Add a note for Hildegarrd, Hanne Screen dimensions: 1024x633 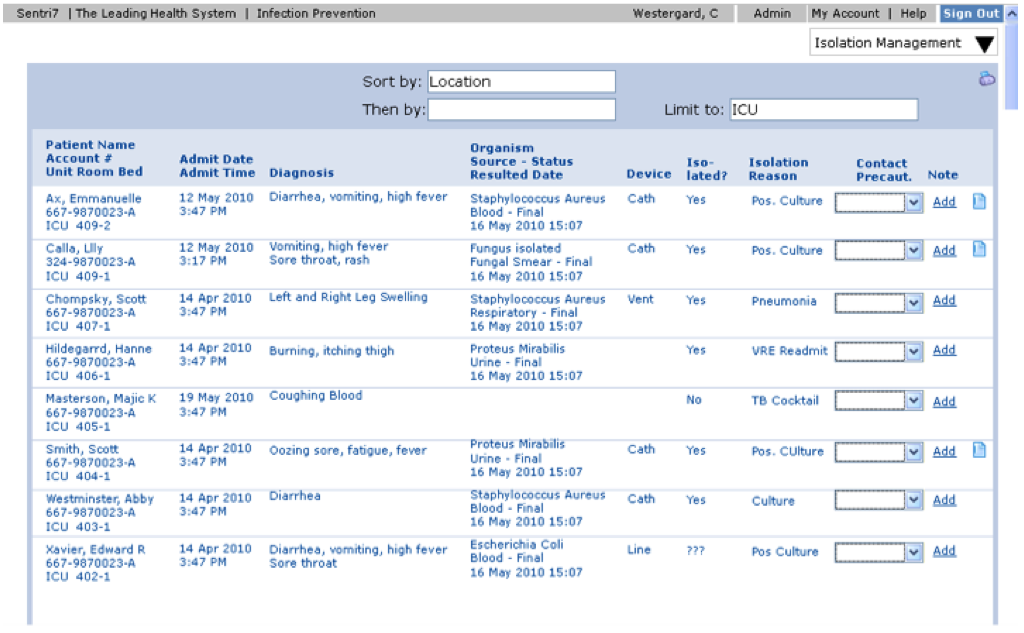point(944,349)
